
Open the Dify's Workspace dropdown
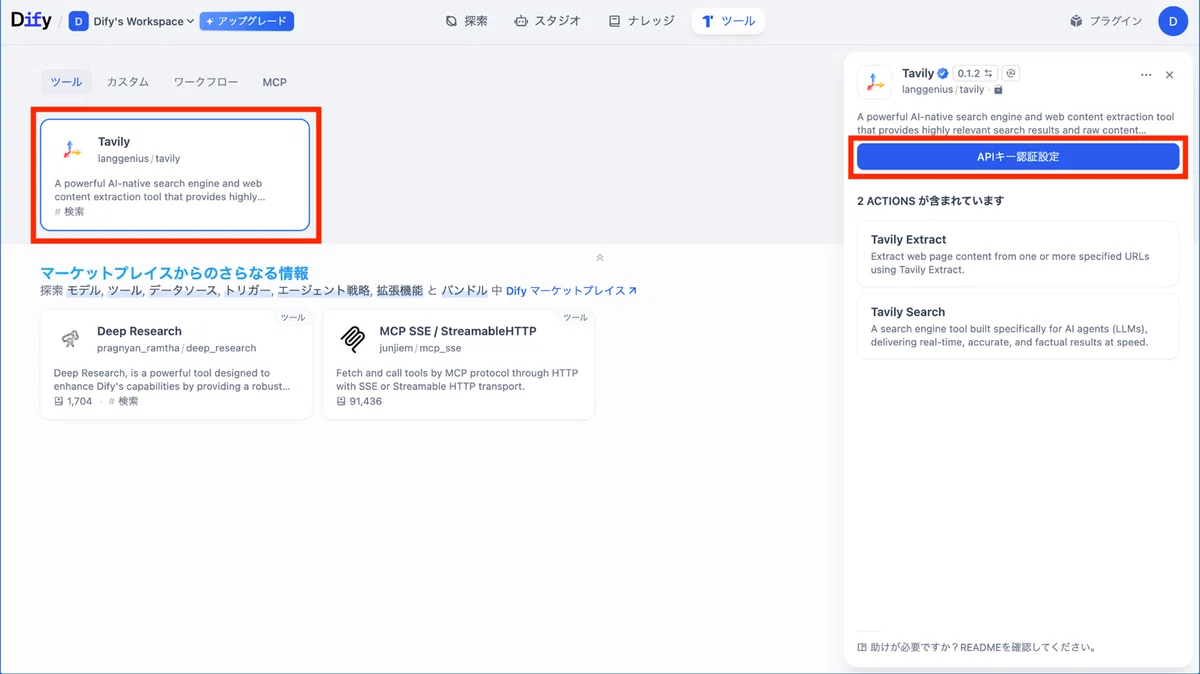(x=131, y=21)
